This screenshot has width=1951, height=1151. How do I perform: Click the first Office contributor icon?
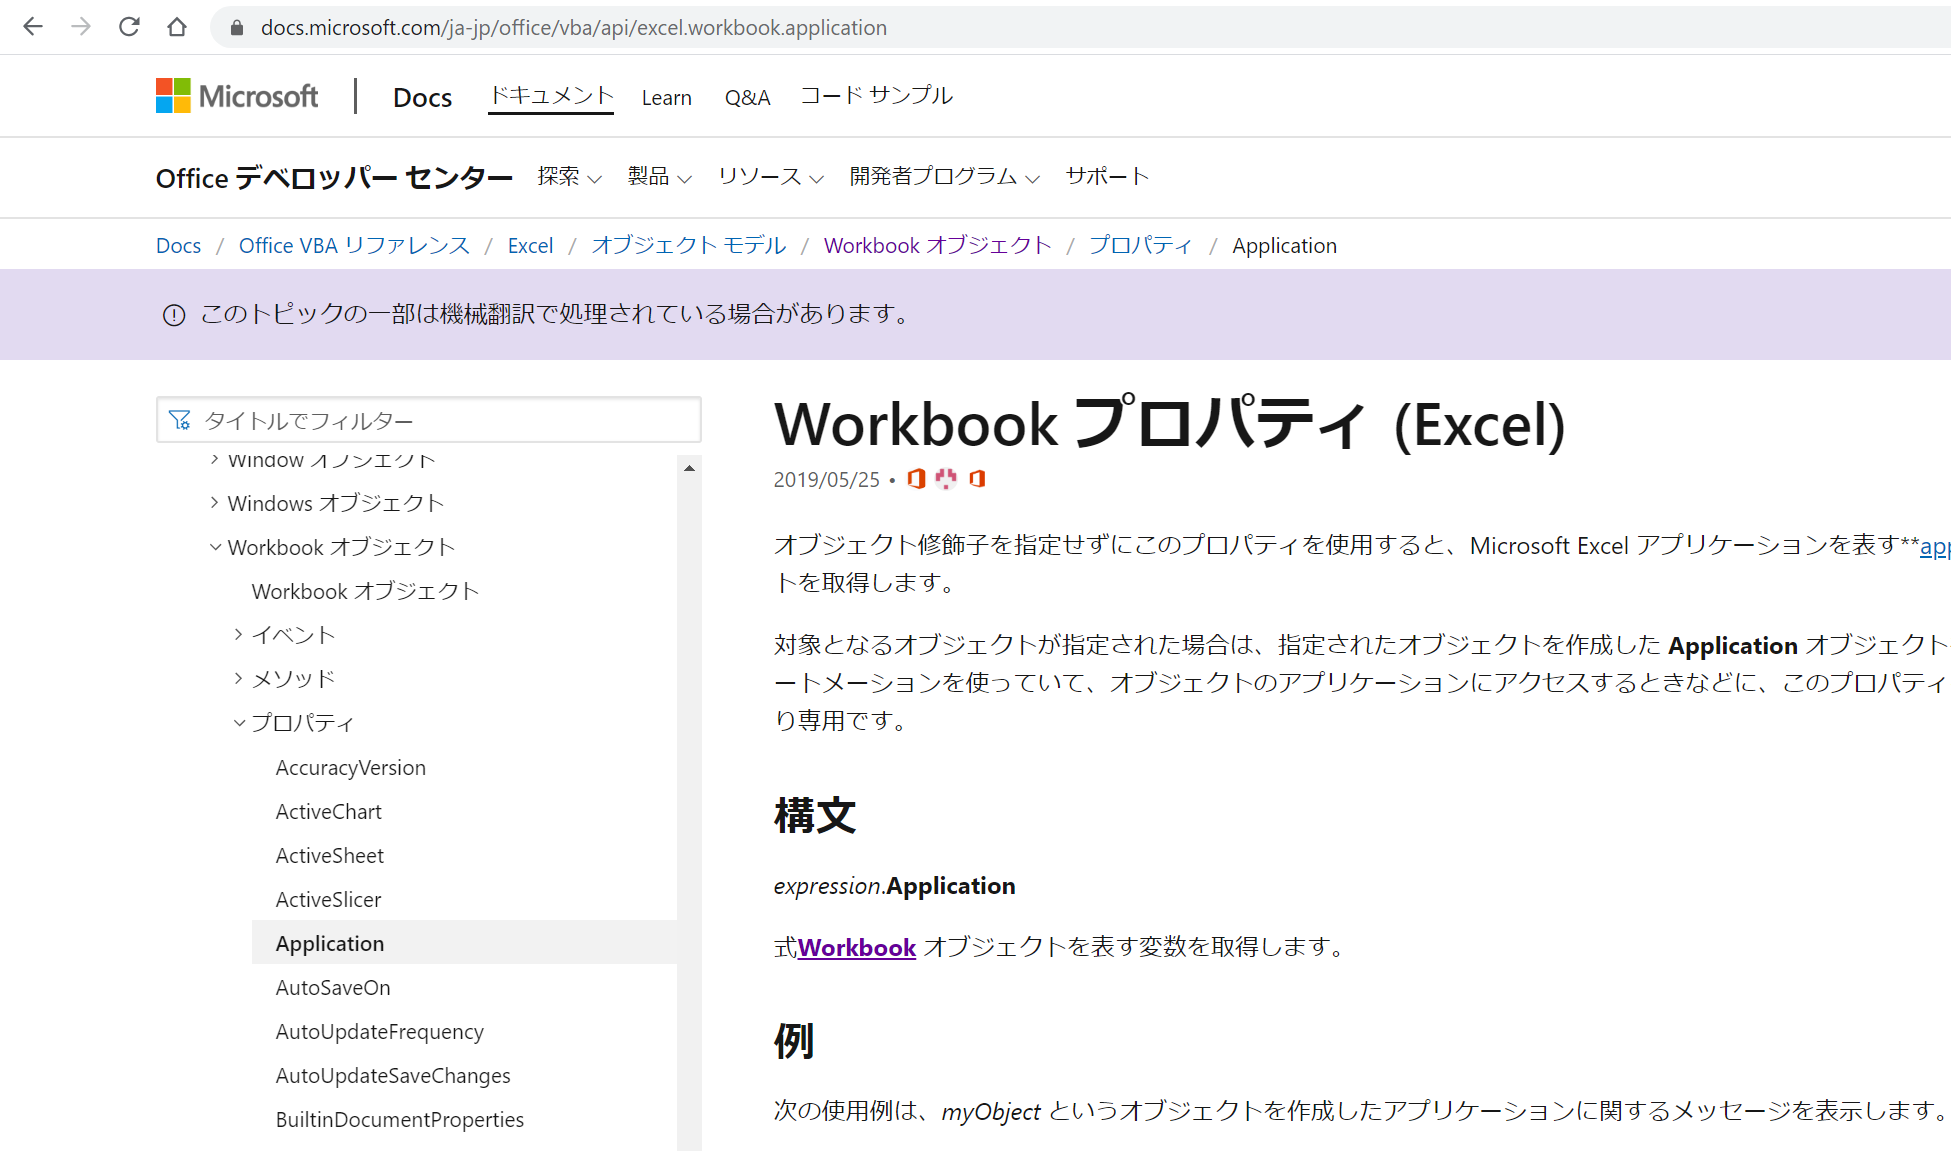click(916, 479)
